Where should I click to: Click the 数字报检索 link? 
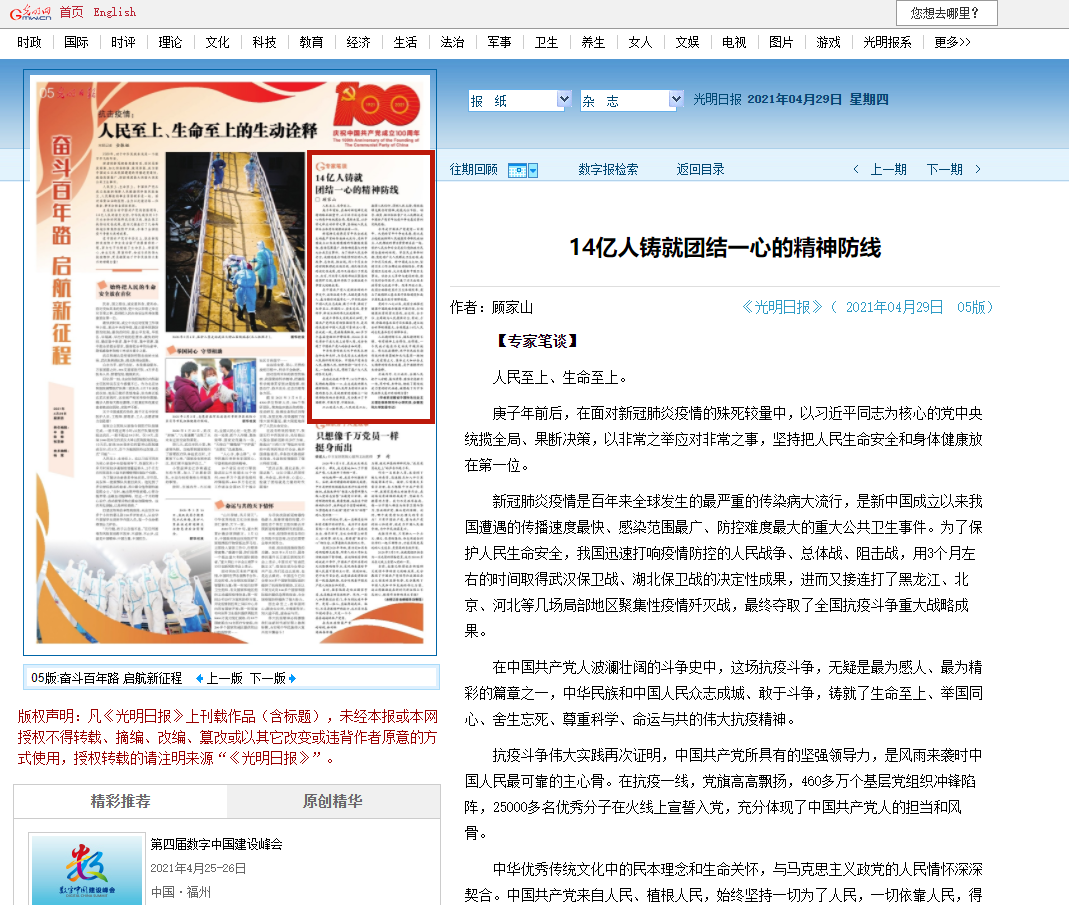click(608, 169)
